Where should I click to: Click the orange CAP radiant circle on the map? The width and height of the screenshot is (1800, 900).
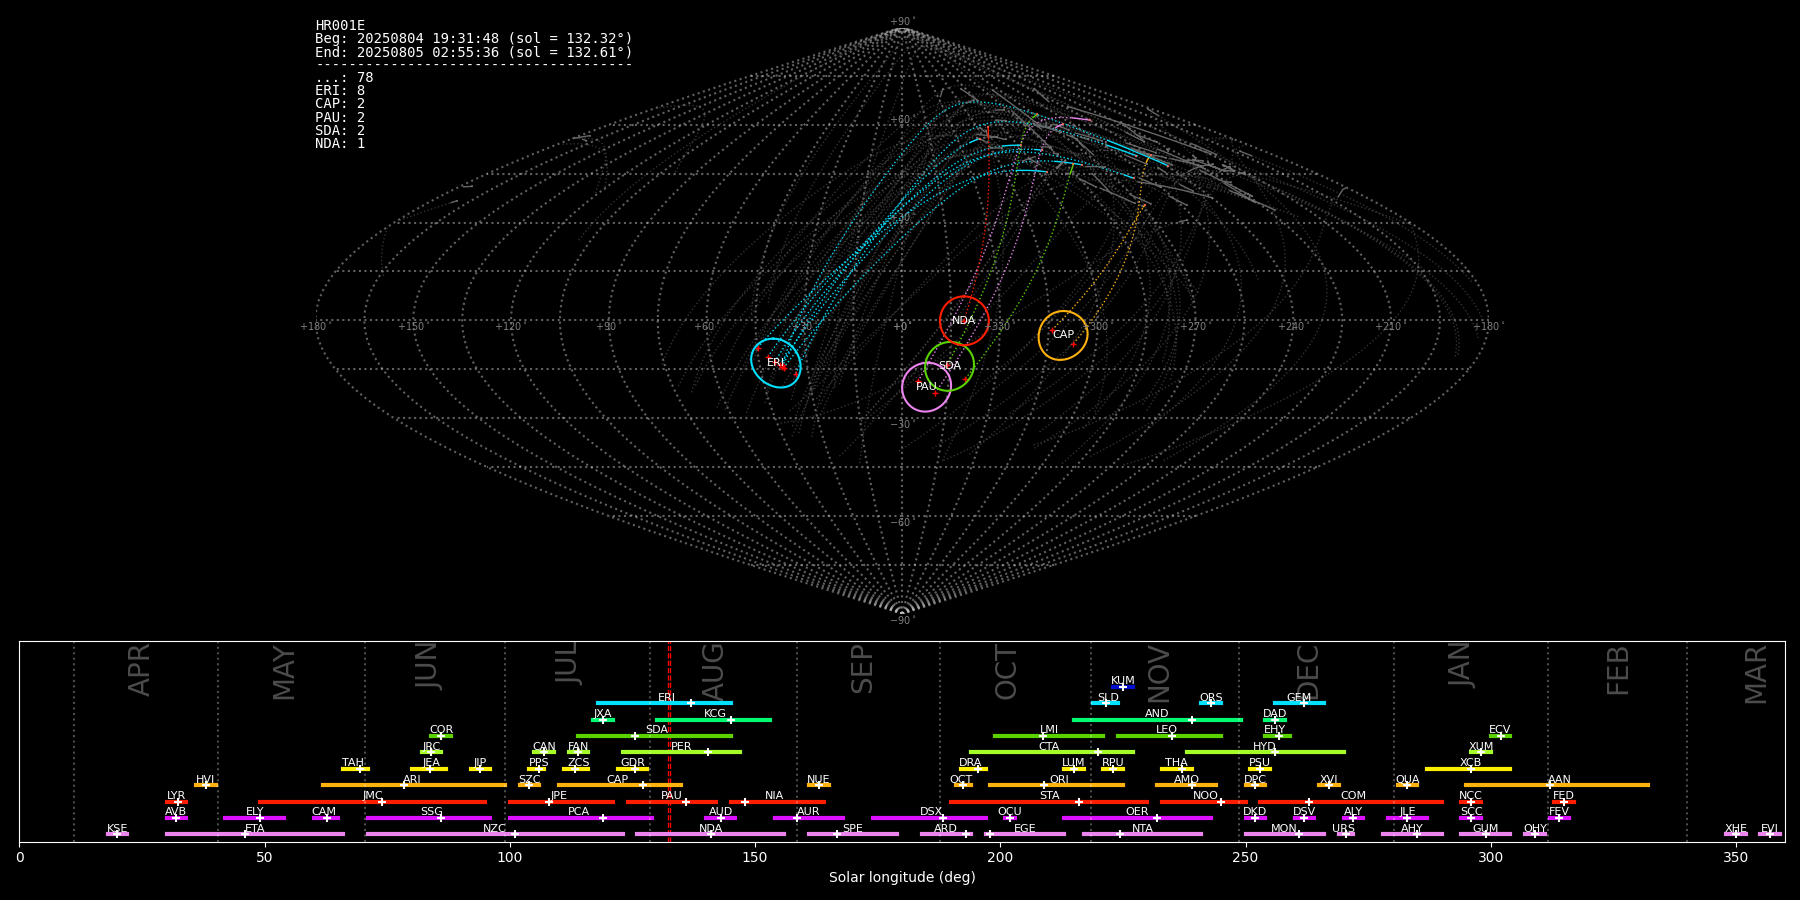click(x=1063, y=335)
